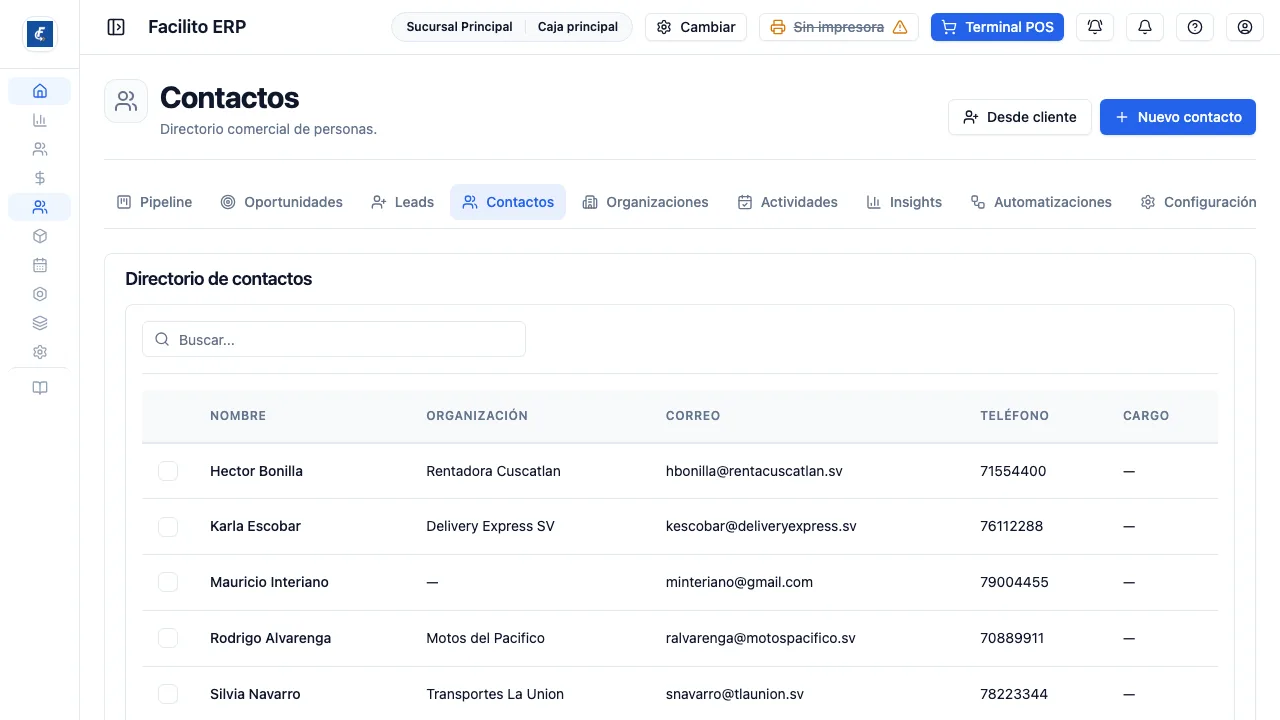Open the help question mark icon
1280x720 pixels.
[x=1195, y=27]
